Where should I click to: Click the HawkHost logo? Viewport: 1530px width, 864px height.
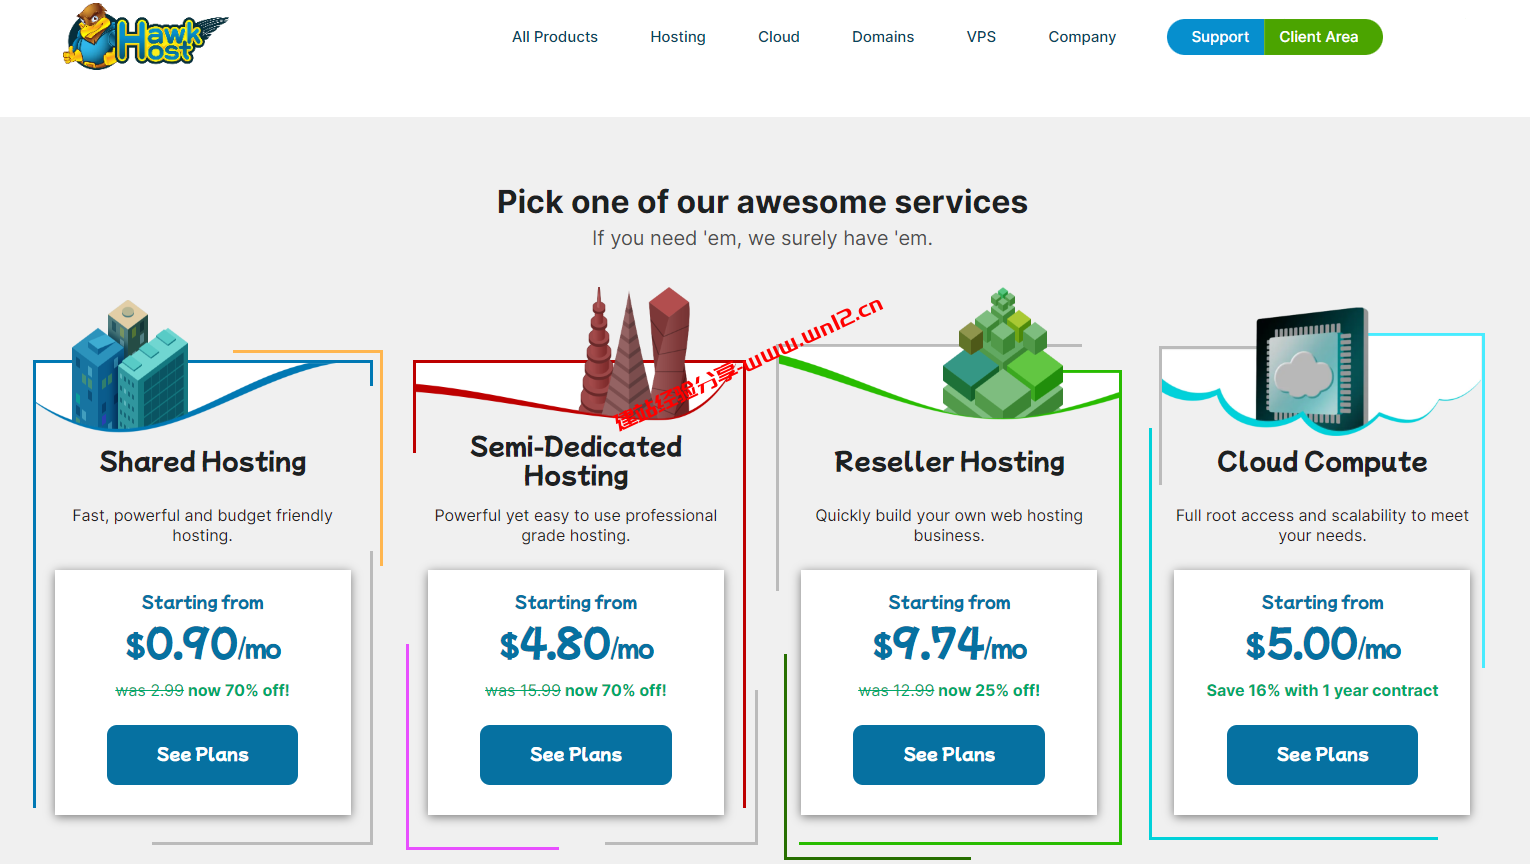tap(146, 38)
